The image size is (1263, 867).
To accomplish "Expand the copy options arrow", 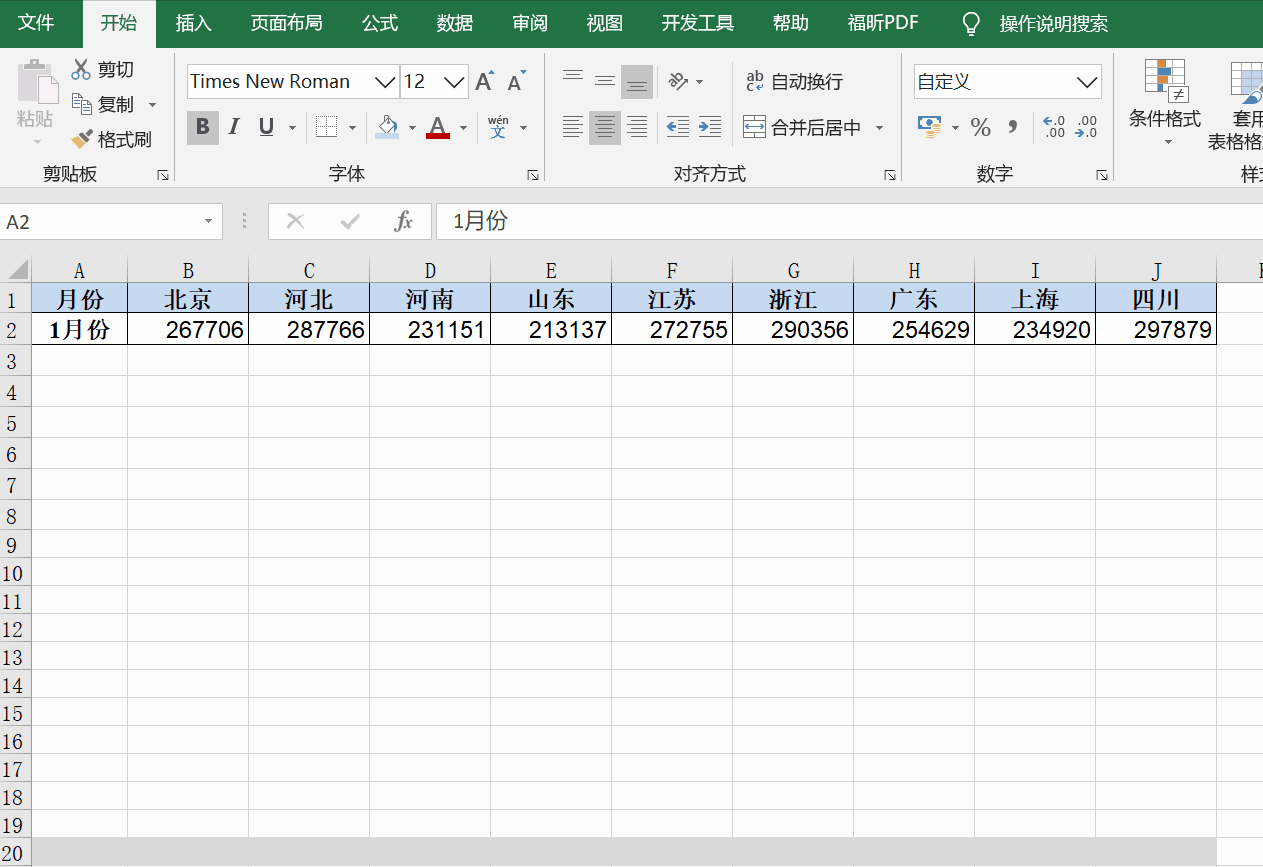I will pyautogui.click(x=153, y=105).
